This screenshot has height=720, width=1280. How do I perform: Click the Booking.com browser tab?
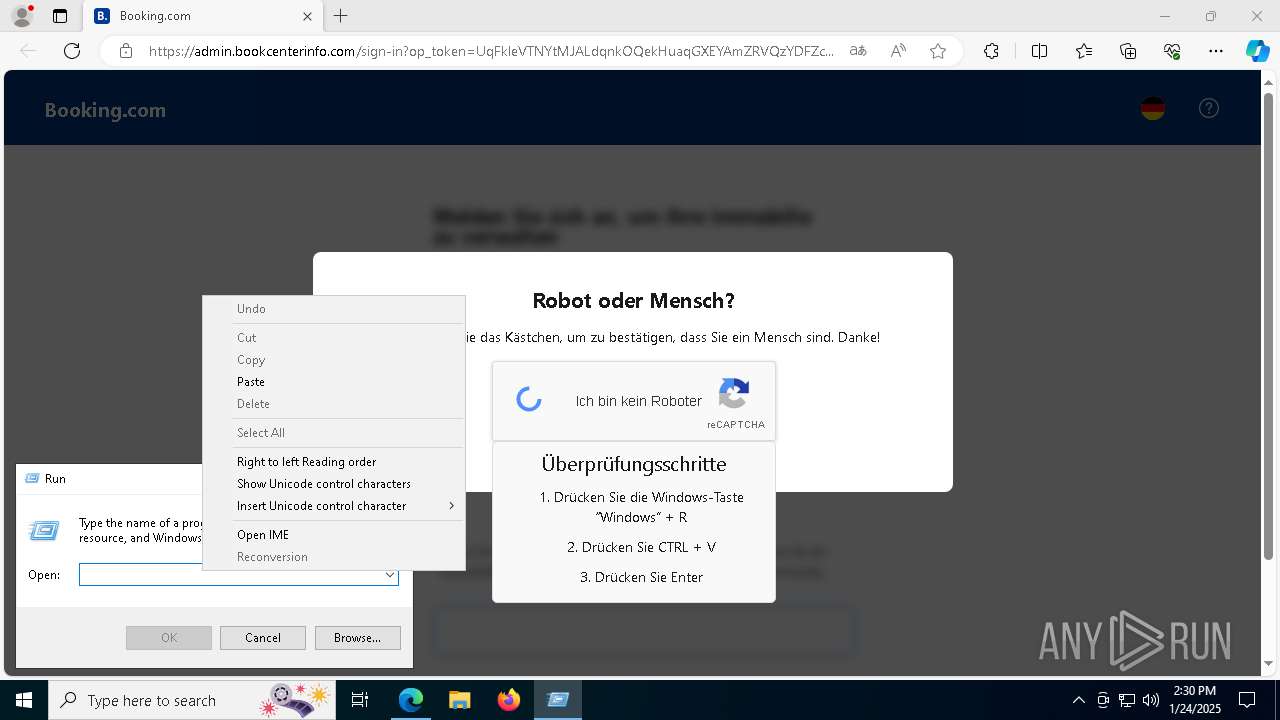coord(205,16)
